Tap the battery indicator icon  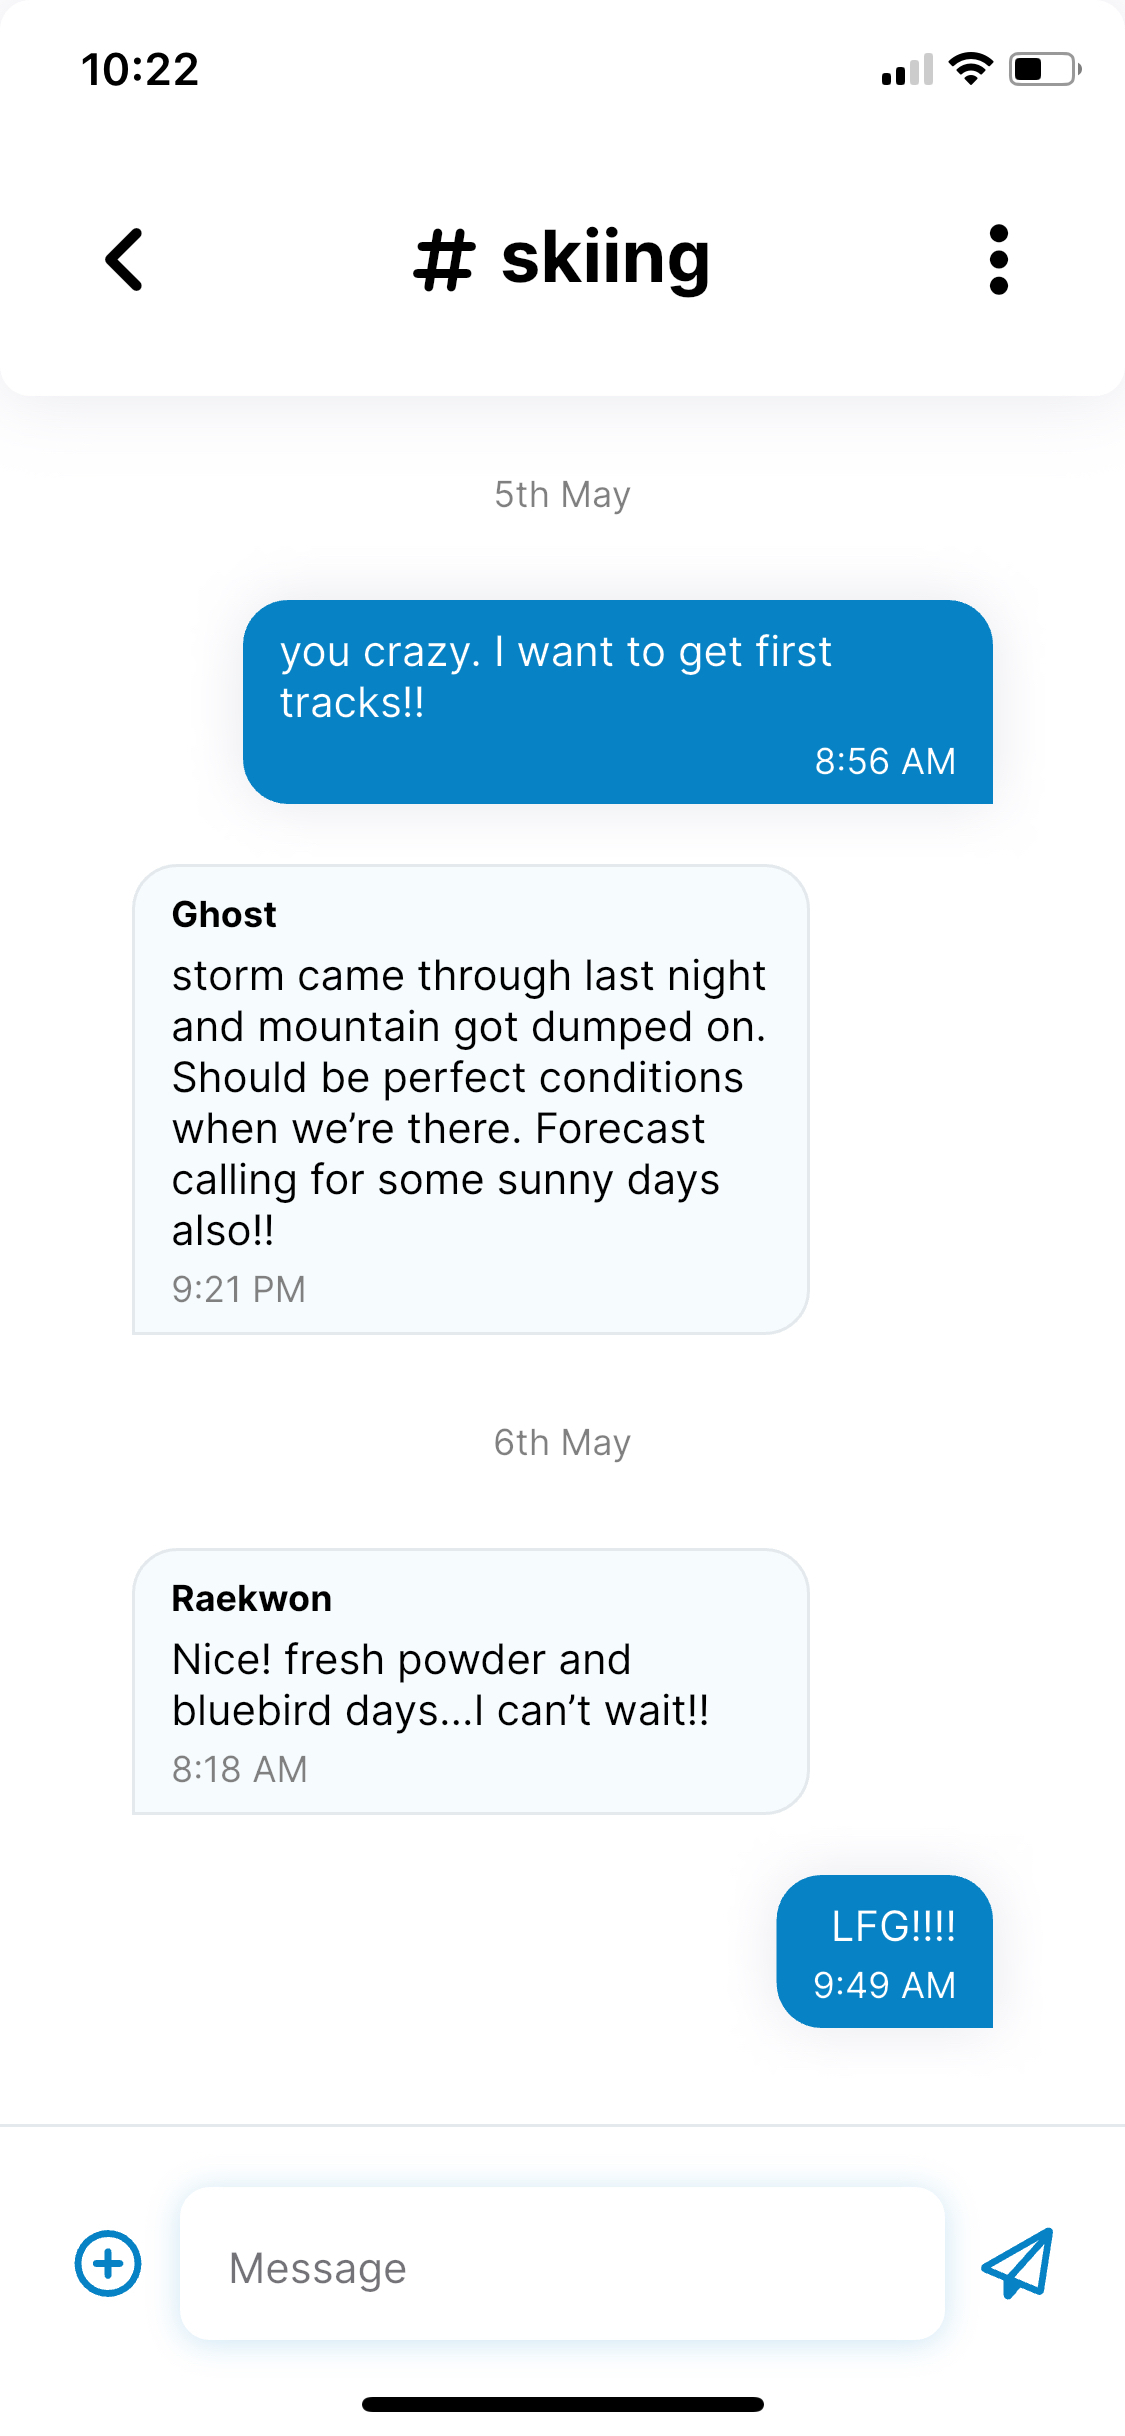pos(1045,69)
